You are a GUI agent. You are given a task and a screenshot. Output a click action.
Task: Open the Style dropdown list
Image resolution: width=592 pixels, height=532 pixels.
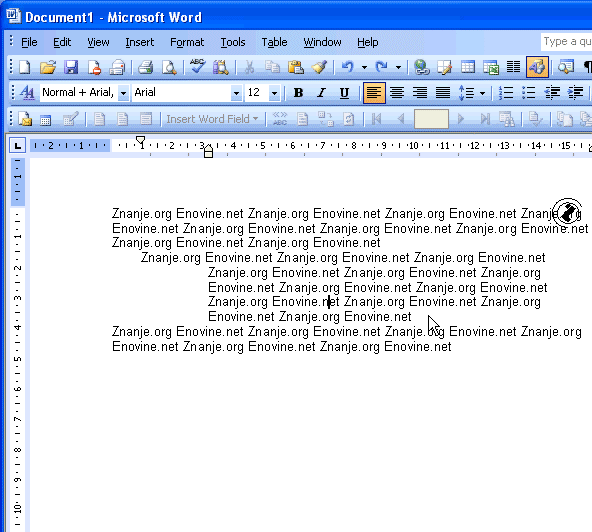[123, 93]
